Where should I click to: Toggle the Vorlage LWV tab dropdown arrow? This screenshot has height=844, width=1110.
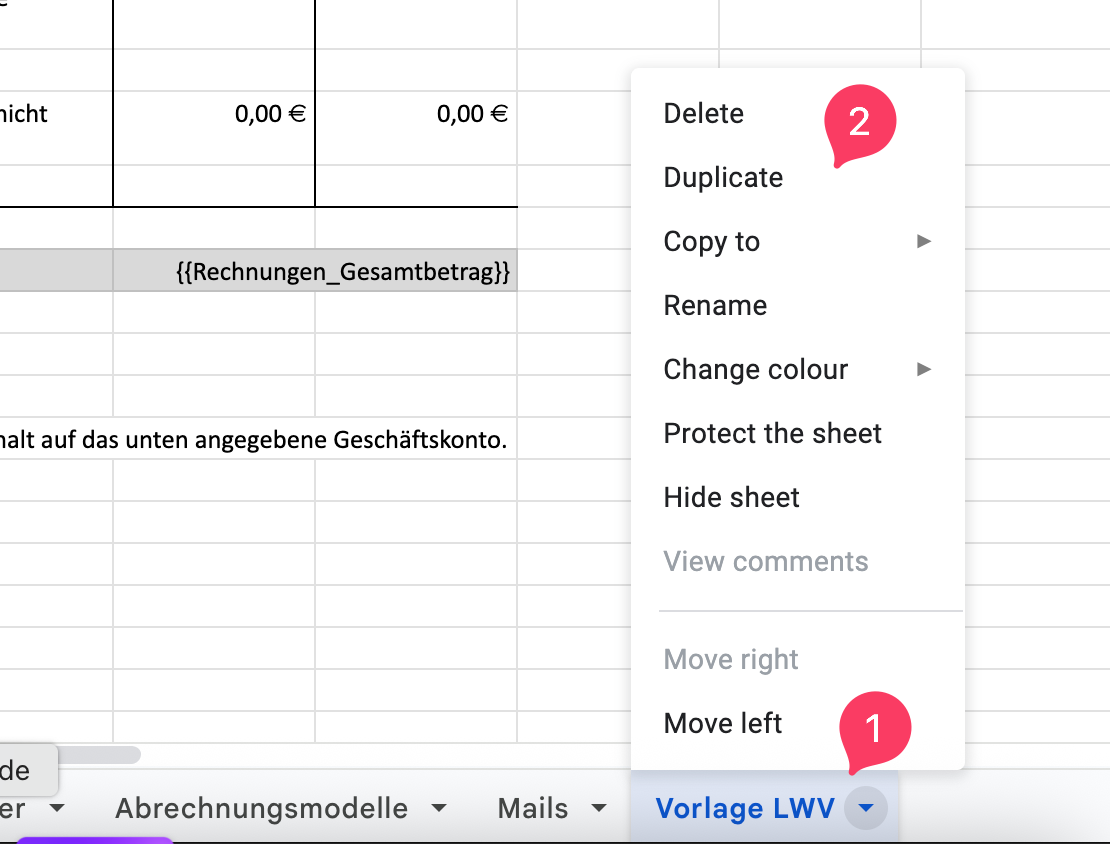pyautogui.click(x=866, y=809)
